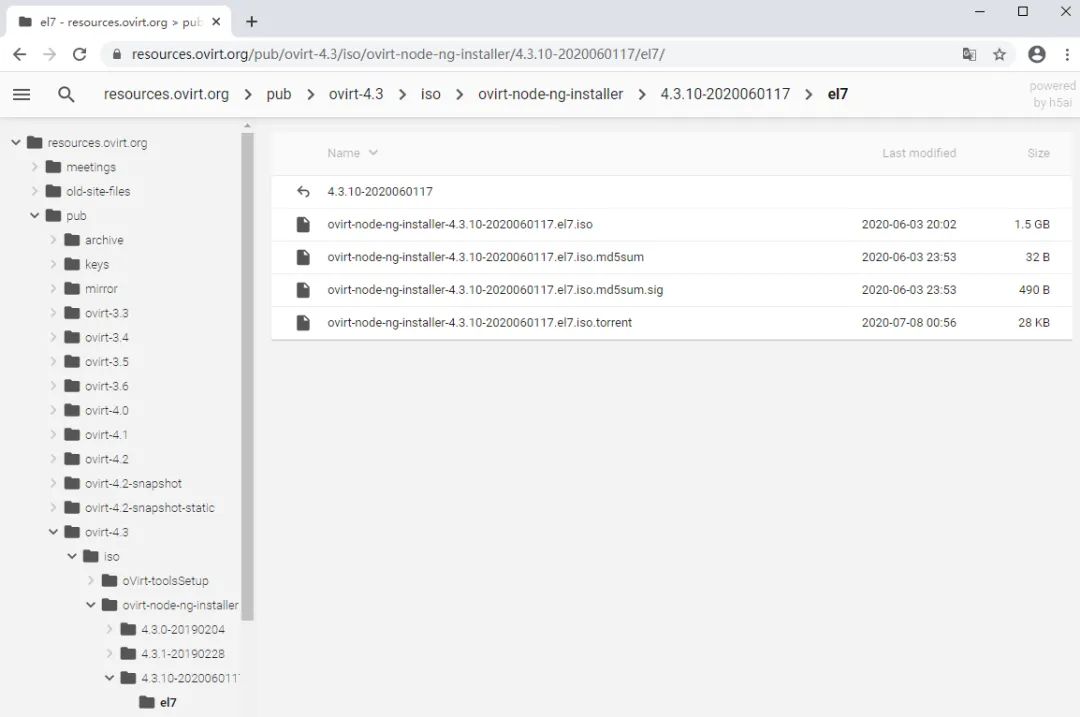Reload the current page

[79, 55]
